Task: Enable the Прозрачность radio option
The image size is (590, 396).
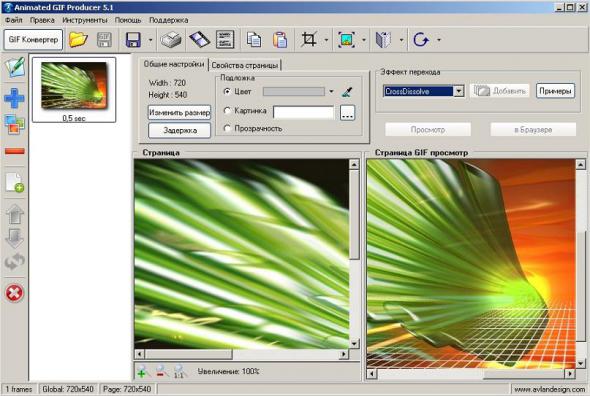Action: point(227,128)
